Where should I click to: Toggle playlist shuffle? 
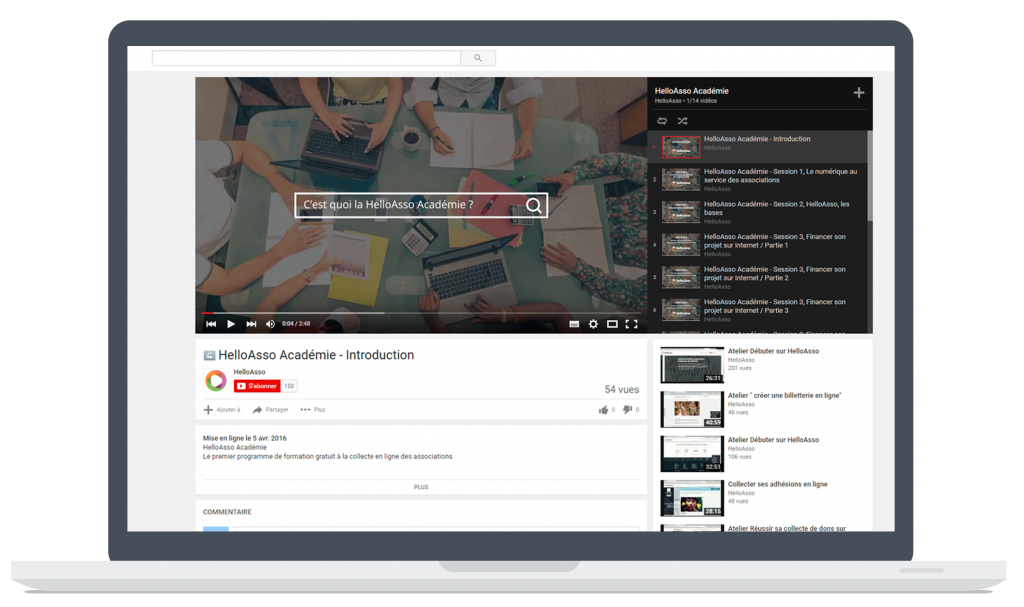point(682,121)
